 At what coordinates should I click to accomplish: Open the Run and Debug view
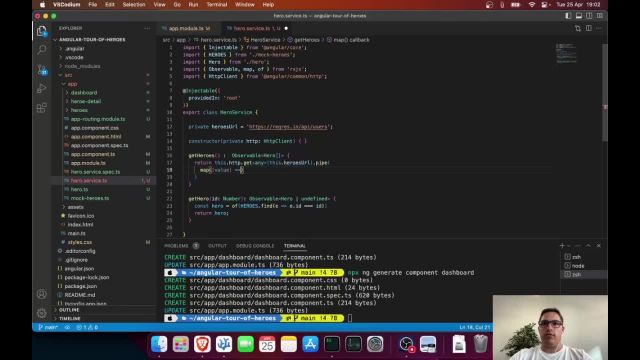(42, 89)
